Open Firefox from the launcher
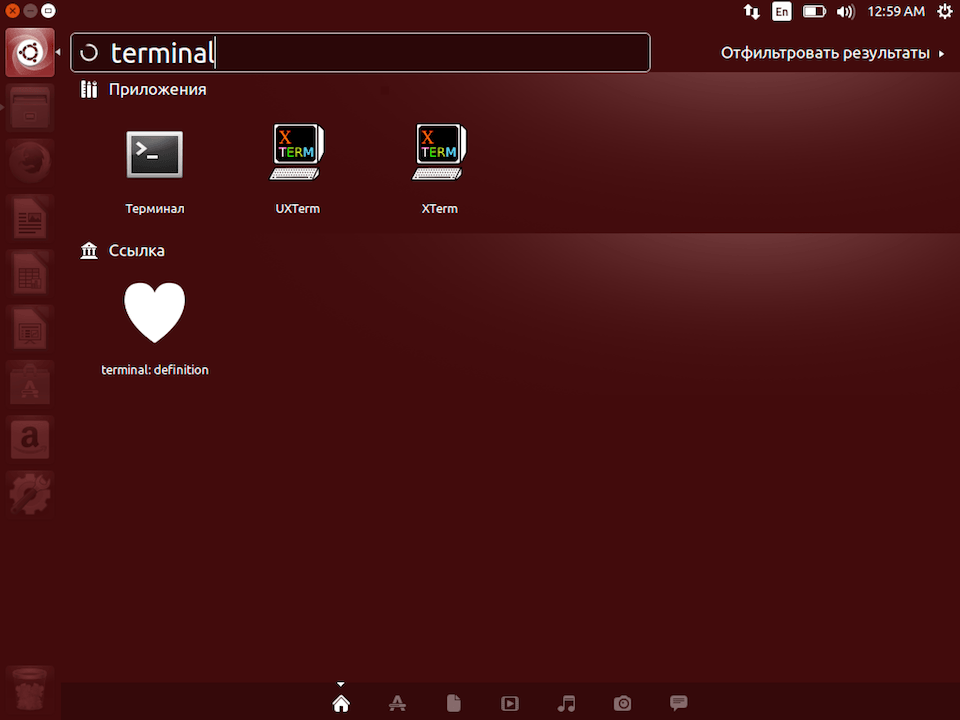 click(x=30, y=162)
